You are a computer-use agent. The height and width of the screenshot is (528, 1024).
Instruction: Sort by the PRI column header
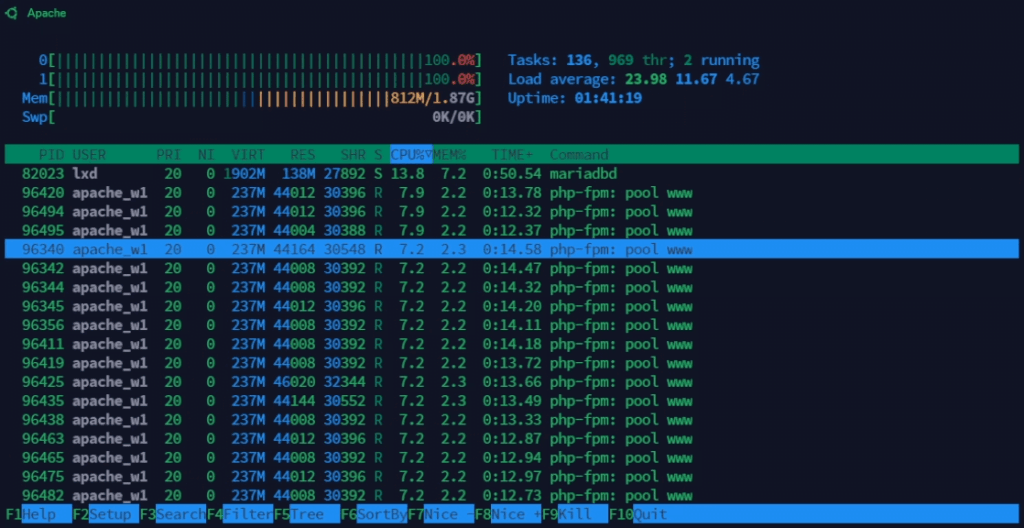tap(169, 155)
